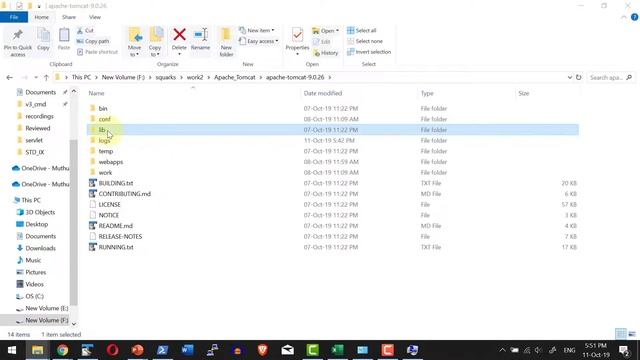Screen dimensions: 640x360
Task: Click the Search box
Action: tap(610, 77)
